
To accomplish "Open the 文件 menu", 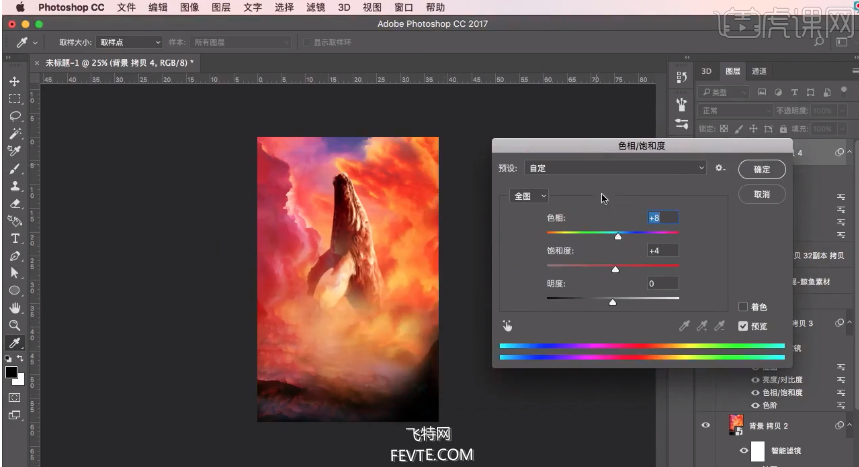I will point(126,7).
